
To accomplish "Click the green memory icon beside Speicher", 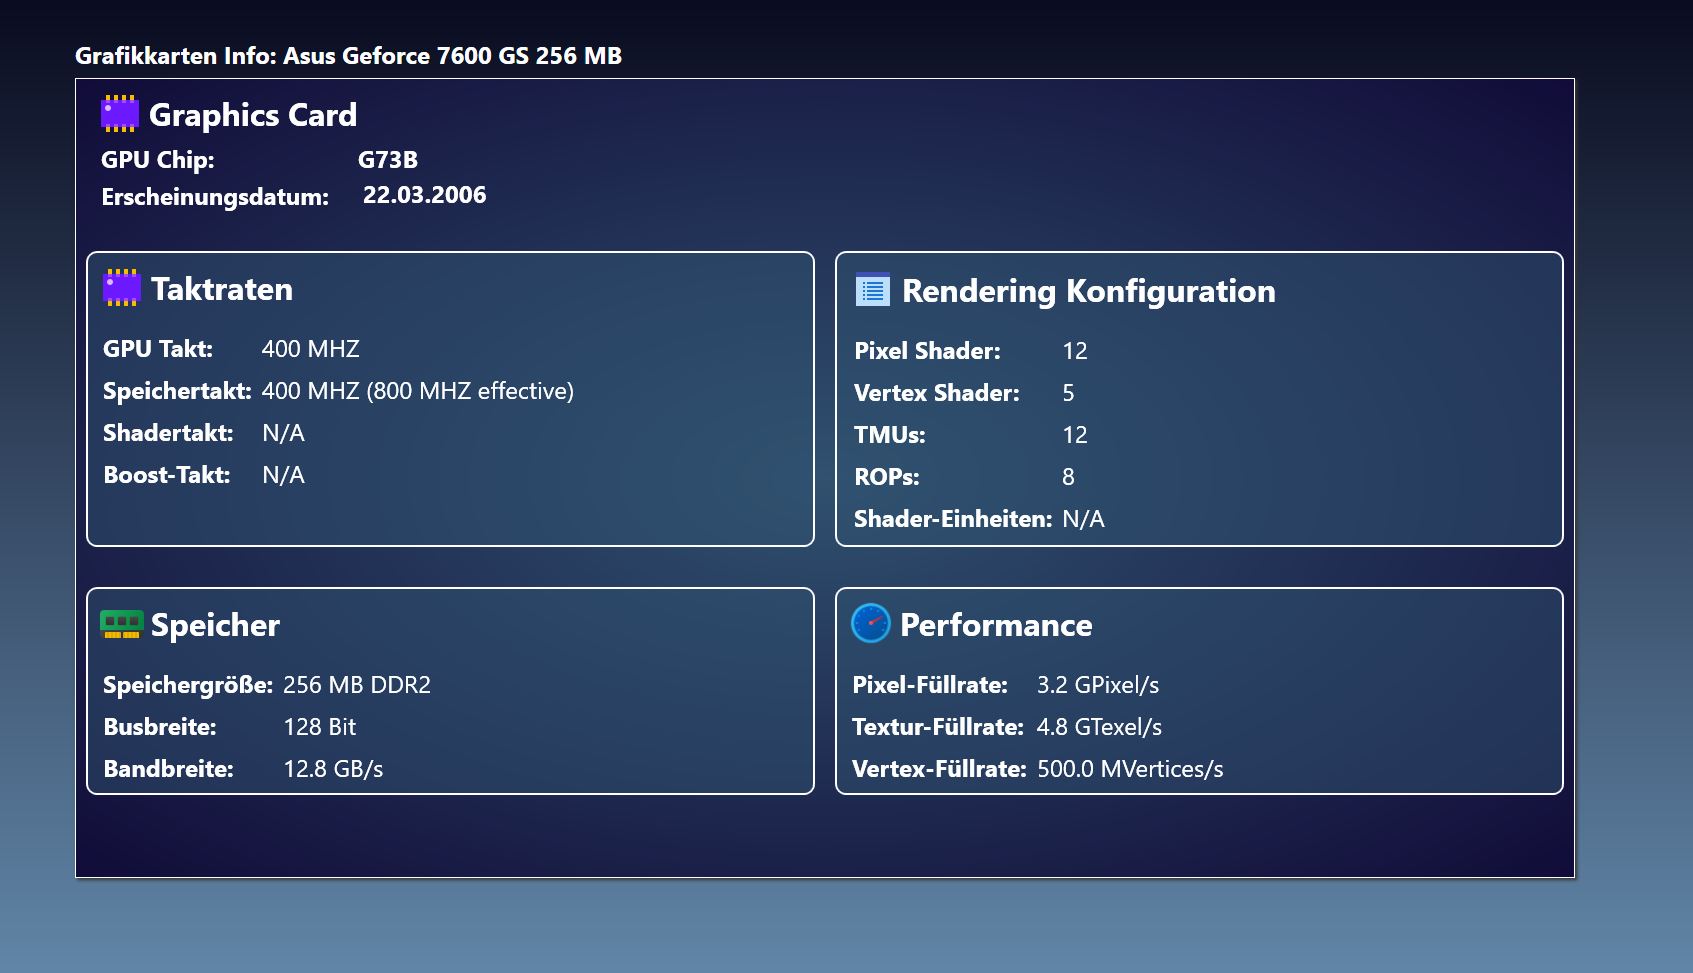I will (x=121, y=625).
